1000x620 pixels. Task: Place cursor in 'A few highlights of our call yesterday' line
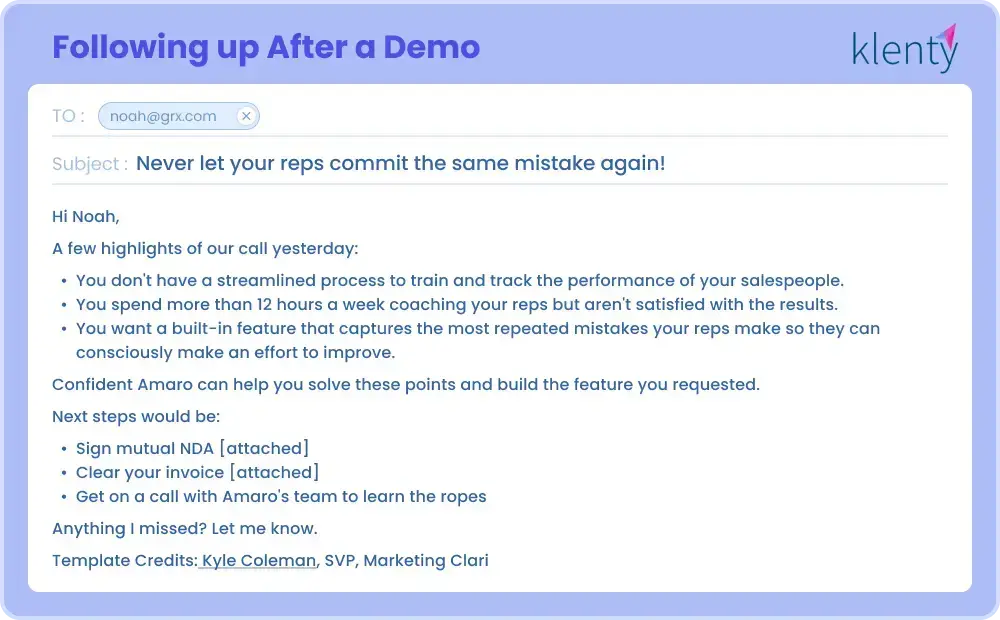click(205, 248)
